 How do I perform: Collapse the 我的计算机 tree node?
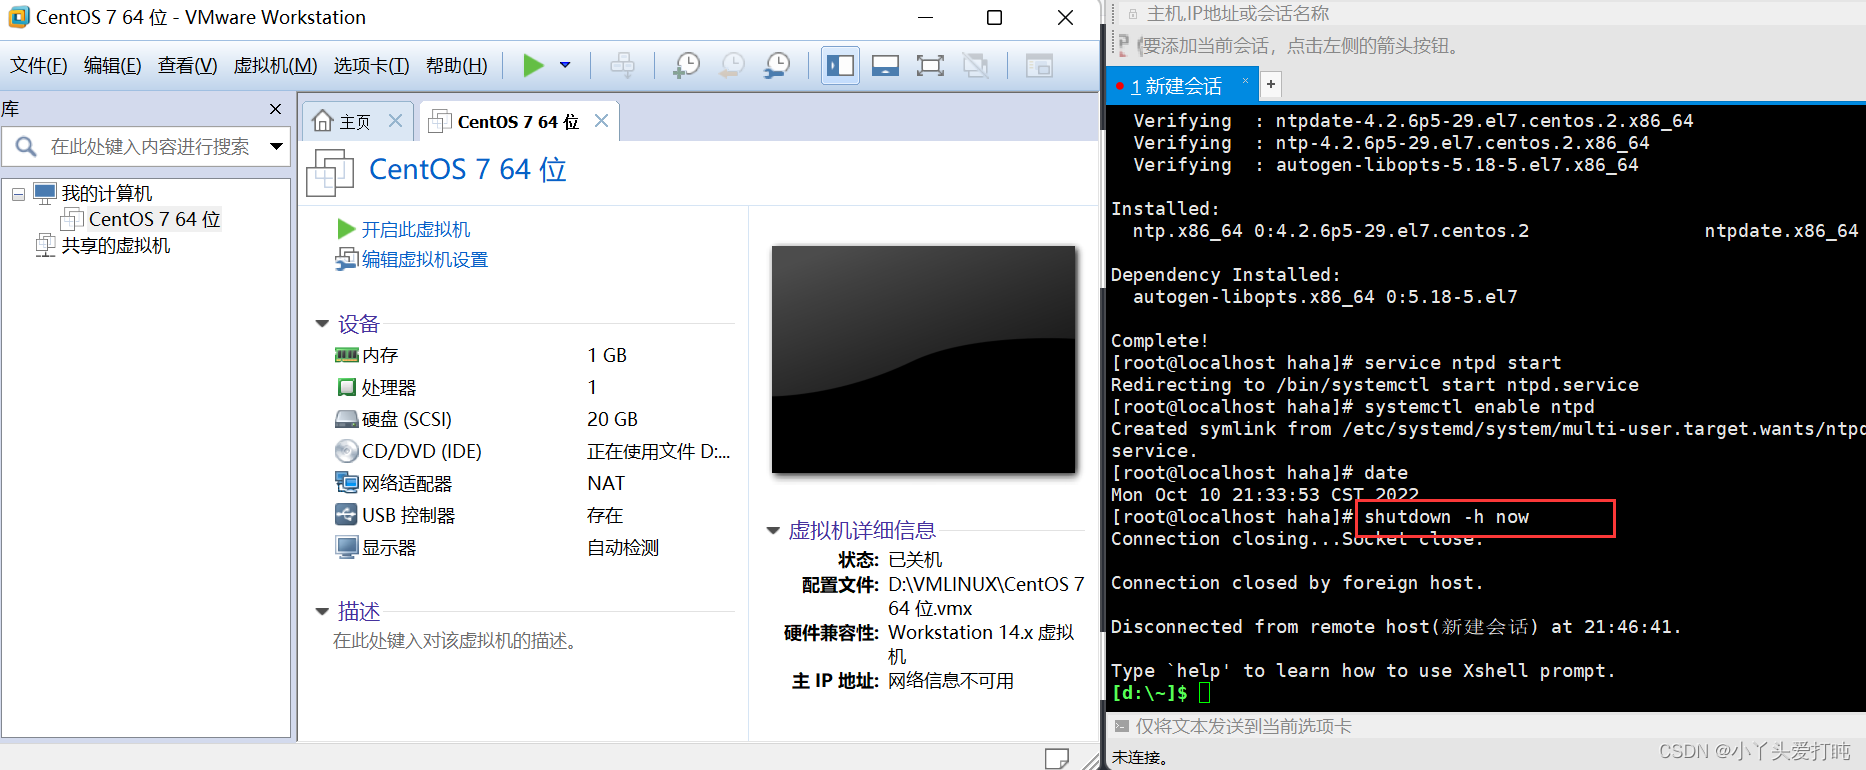point(18,194)
